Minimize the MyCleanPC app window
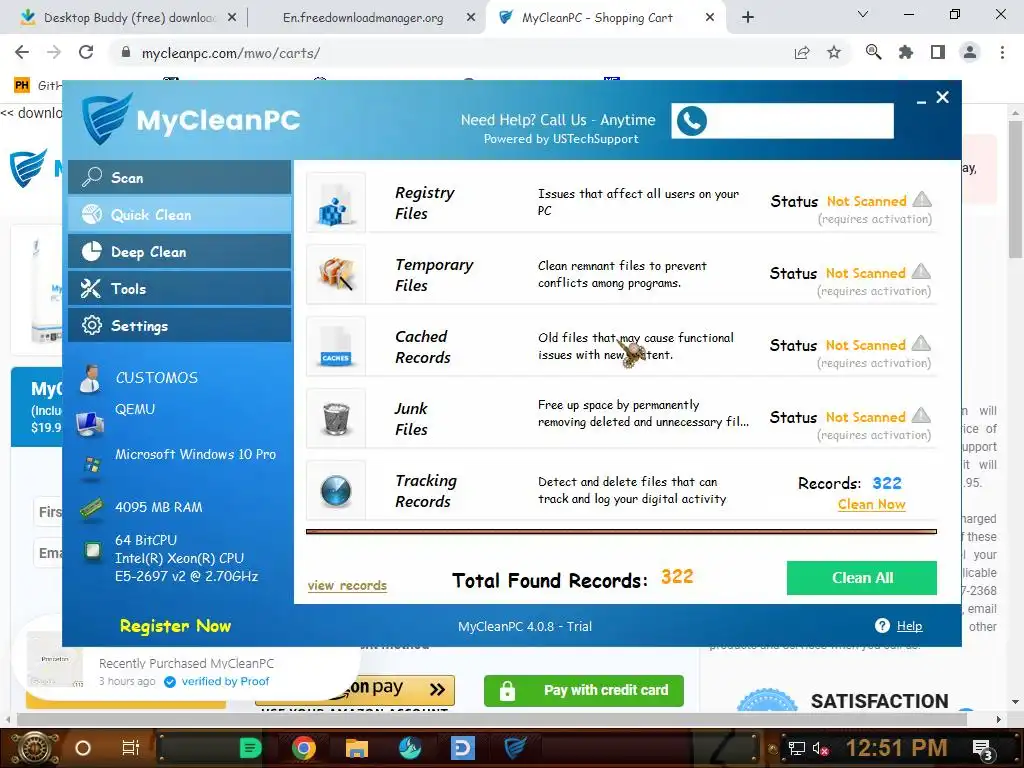This screenshot has width=1024, height=768. pyautogui.click(x=921, y=101)
